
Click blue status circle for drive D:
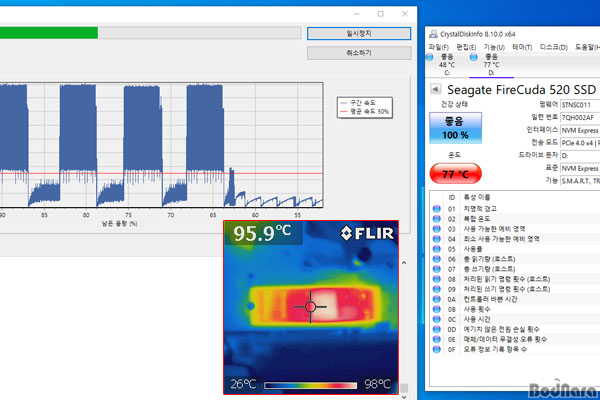pos(474,57)
